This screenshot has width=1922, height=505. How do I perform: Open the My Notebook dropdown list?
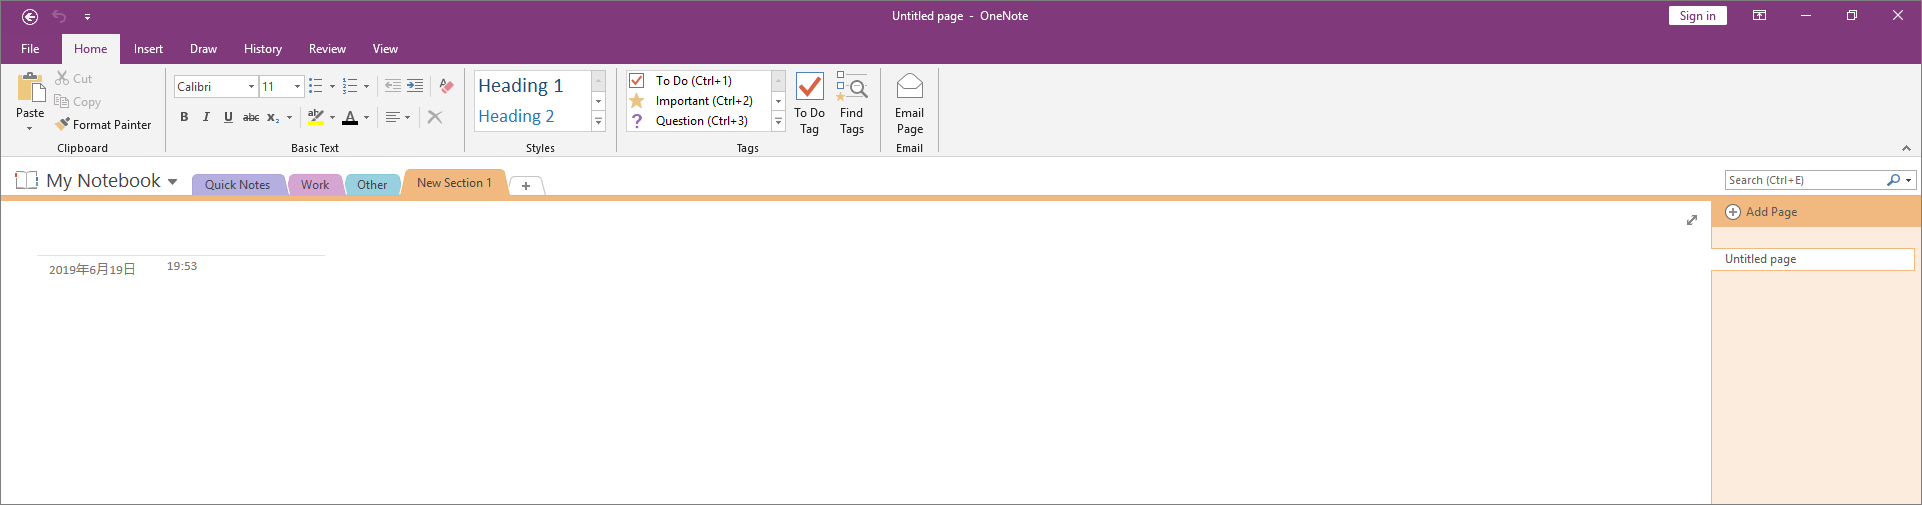tap(173, 182)
